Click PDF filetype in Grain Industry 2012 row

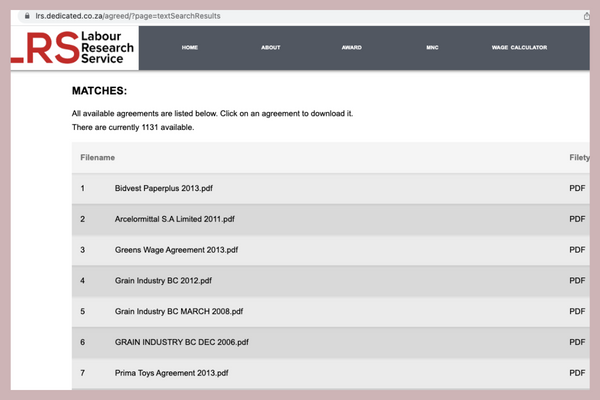point(577,281)
